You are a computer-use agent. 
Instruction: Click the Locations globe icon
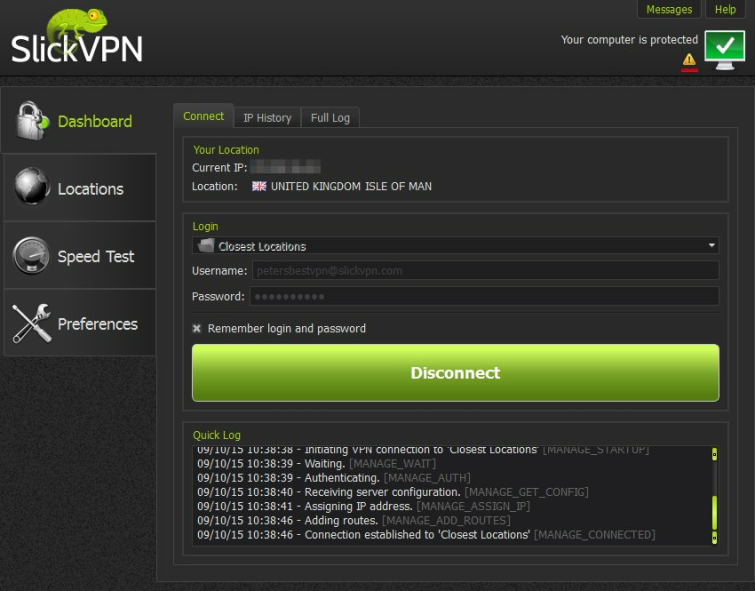point(32,186)
